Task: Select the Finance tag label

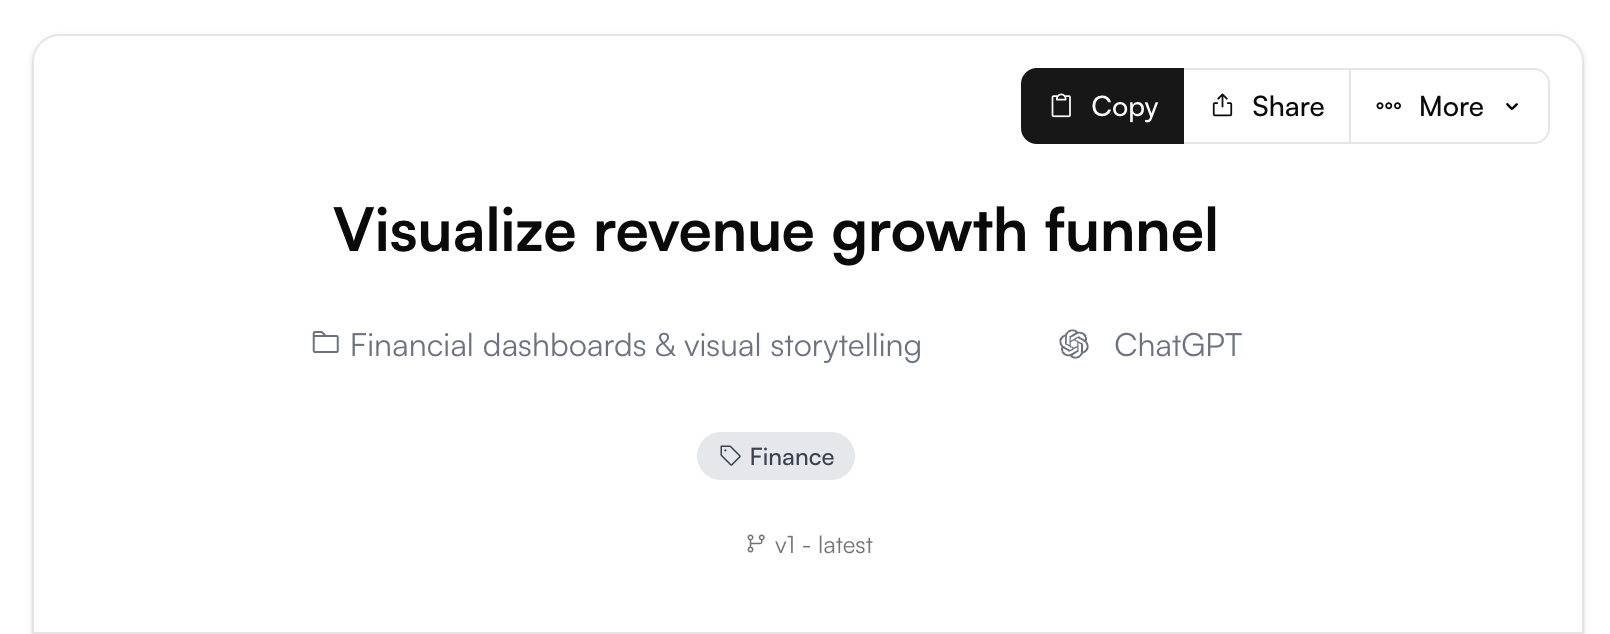Action: 791,457
